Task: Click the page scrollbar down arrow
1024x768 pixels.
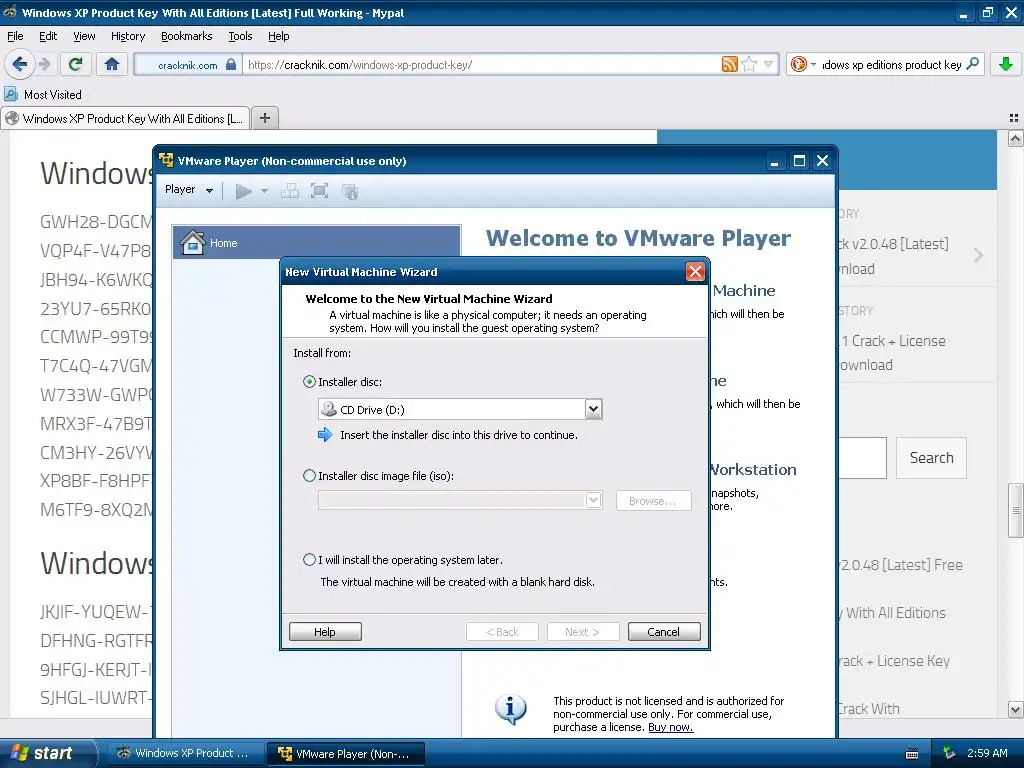Action: coord(1015,709)
